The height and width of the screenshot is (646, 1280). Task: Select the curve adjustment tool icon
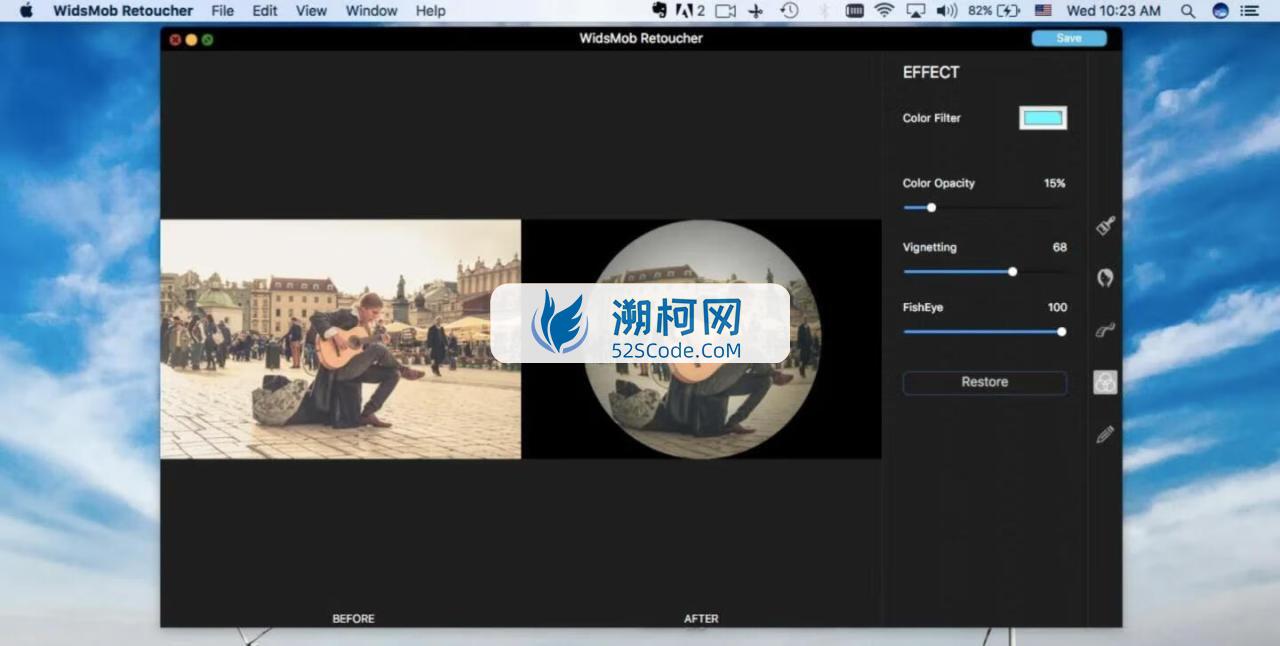click(x=1105, y=330)
